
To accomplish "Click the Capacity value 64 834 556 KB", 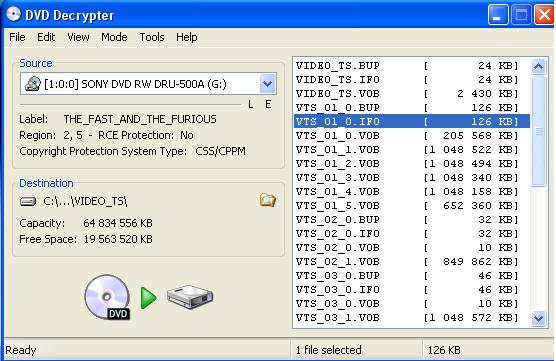I will point(118,223).
